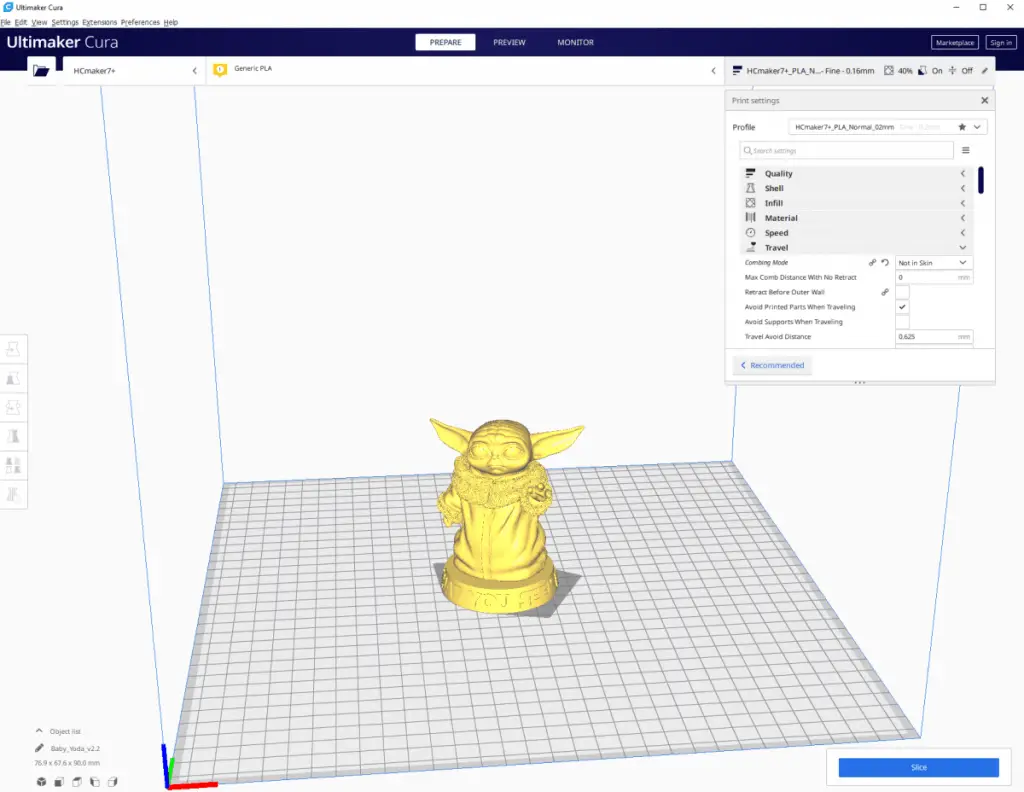Expand the Shell settings category
Image resolution: width=1024 pixels, height=792 pixels.
point(856,188)
